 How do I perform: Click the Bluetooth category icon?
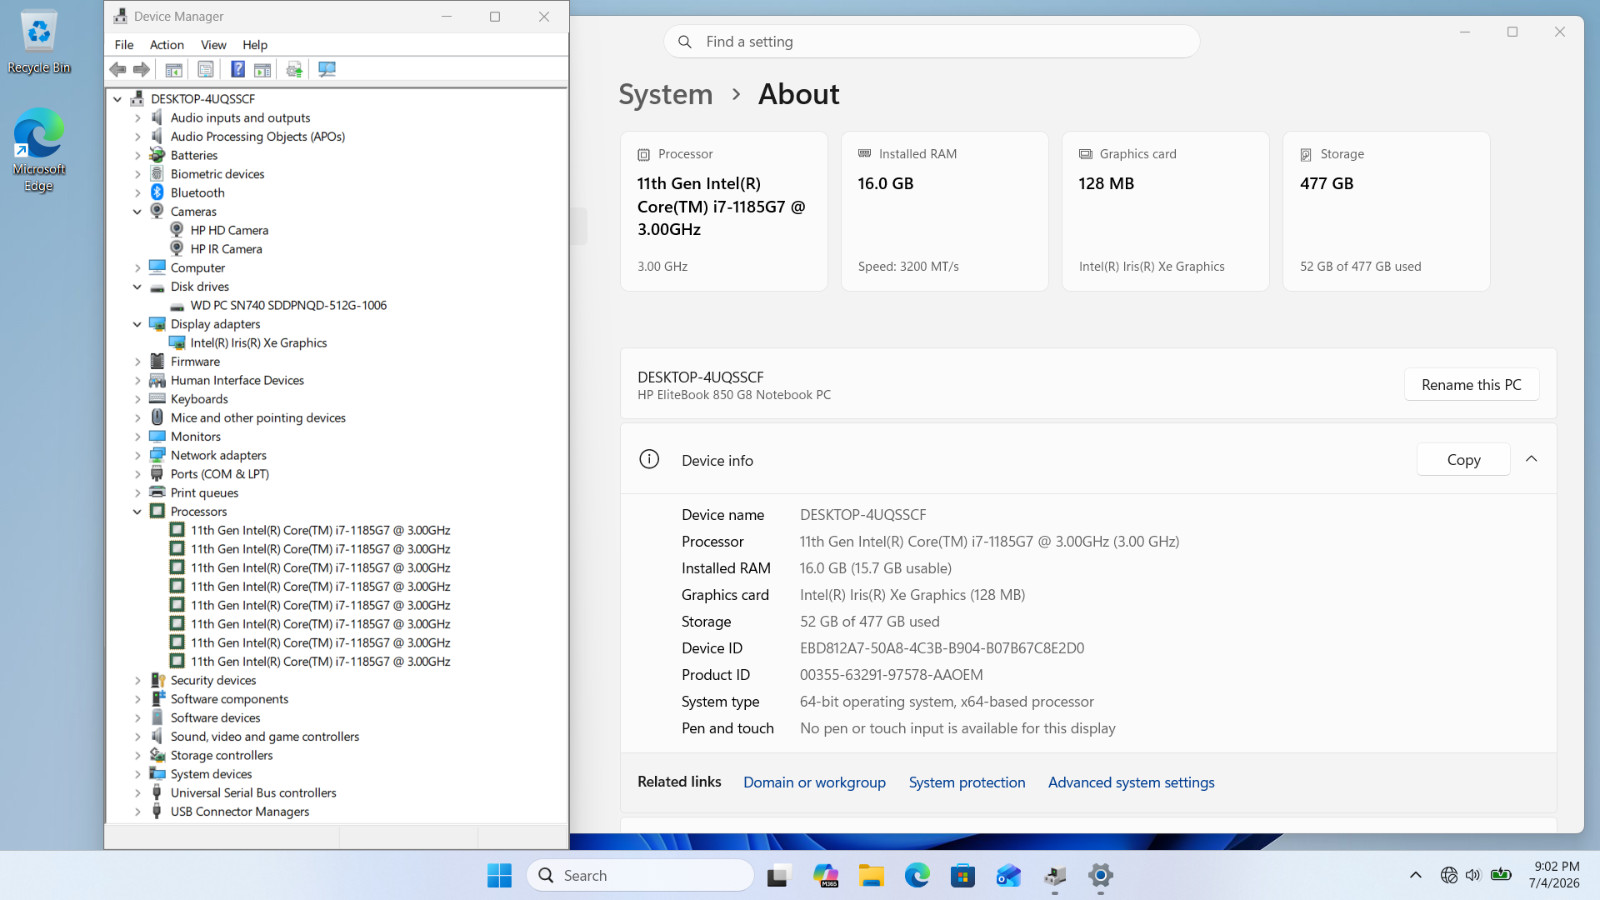[157, 192]
